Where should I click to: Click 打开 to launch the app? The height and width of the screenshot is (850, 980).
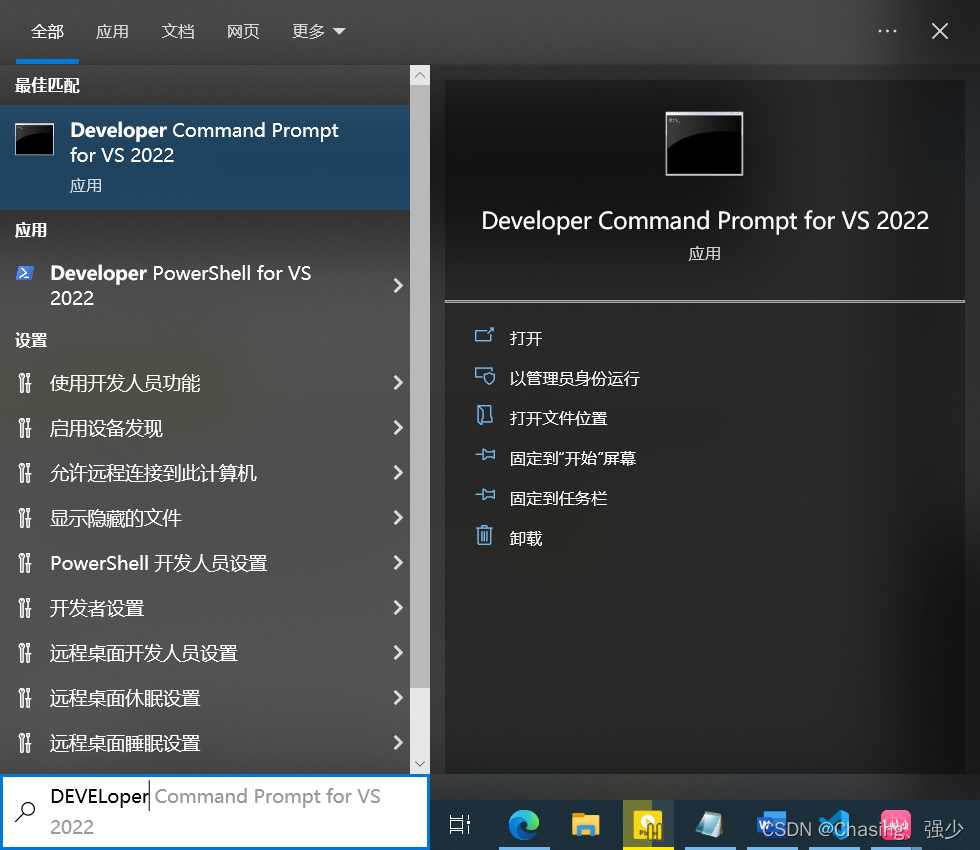click(525, 338)
